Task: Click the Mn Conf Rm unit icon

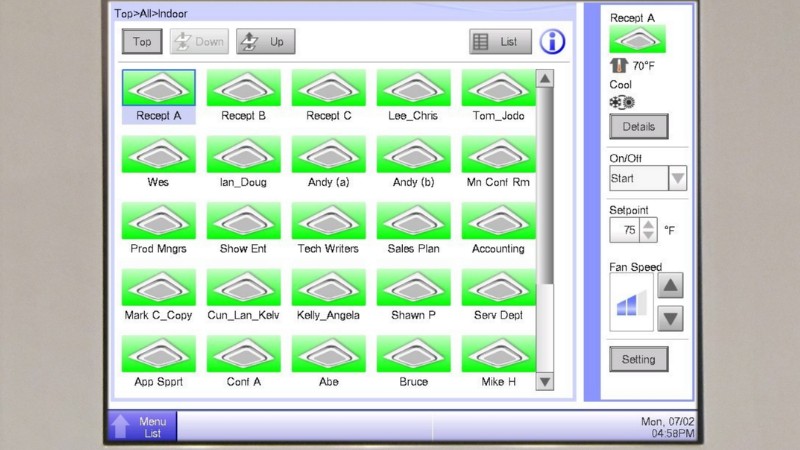Action: pos(498,155)
